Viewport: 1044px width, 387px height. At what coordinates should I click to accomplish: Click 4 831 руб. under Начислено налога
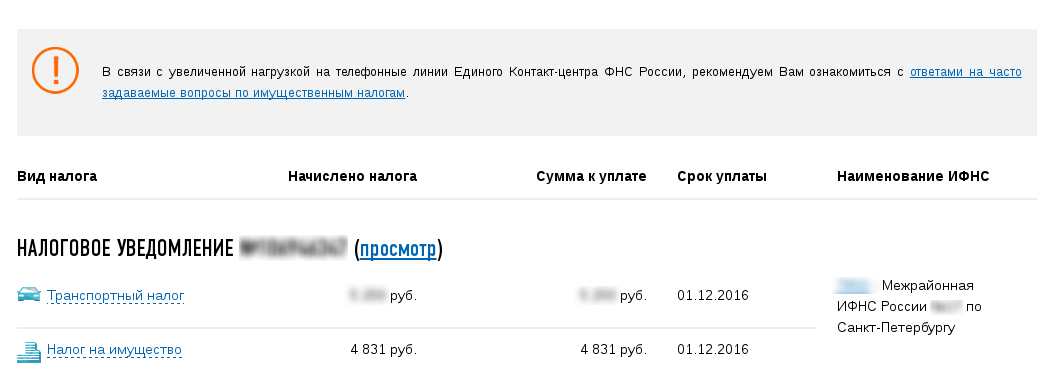click(384, 350)
